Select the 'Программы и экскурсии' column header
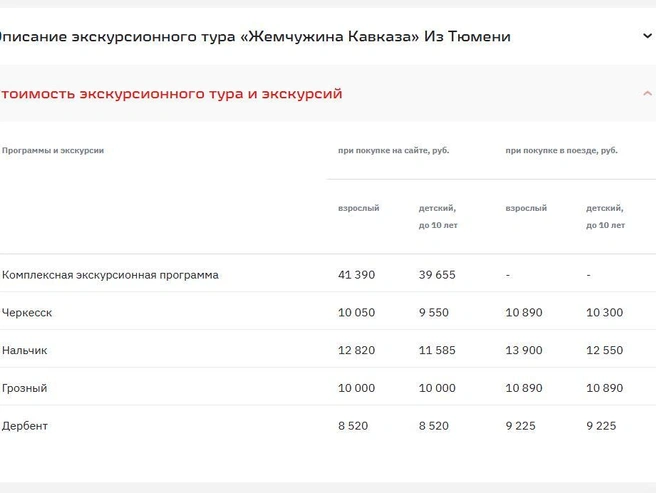 tap(53, 150)
